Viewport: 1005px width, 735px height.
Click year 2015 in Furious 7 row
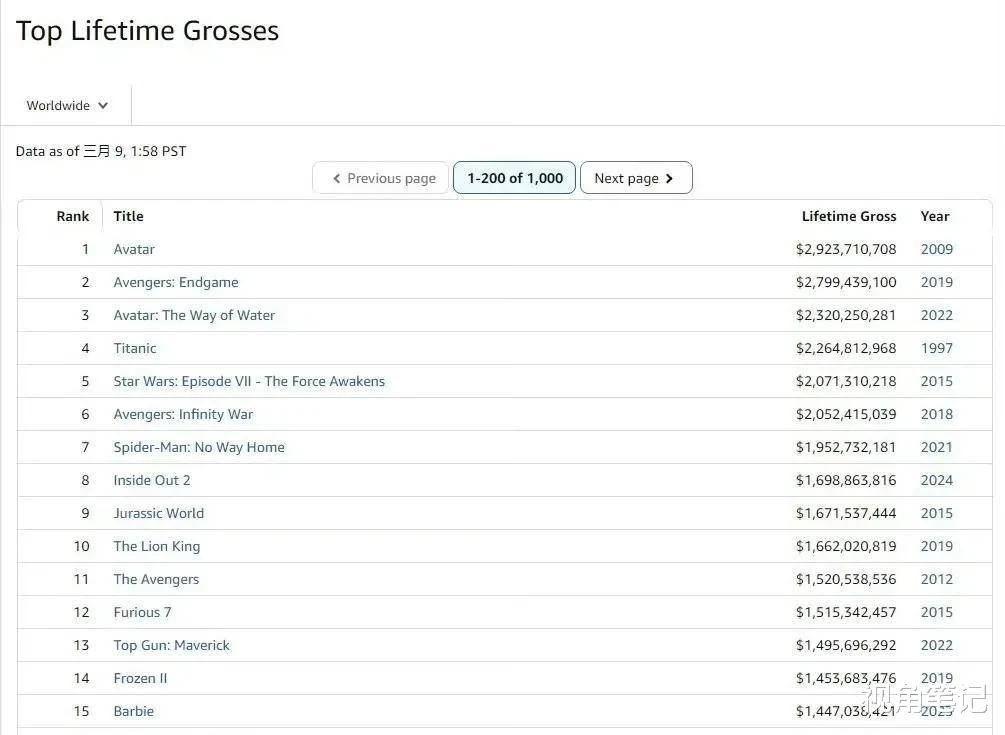tap(936, 613)
